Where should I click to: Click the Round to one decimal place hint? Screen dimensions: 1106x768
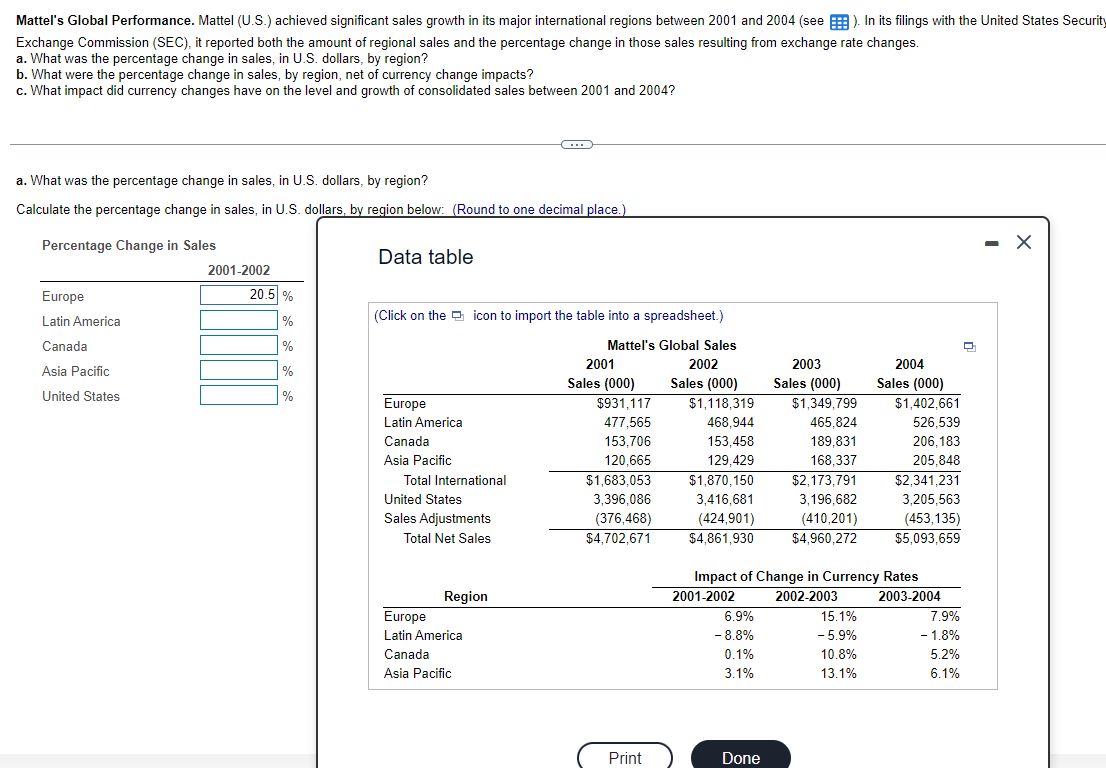tap(539, 209)
